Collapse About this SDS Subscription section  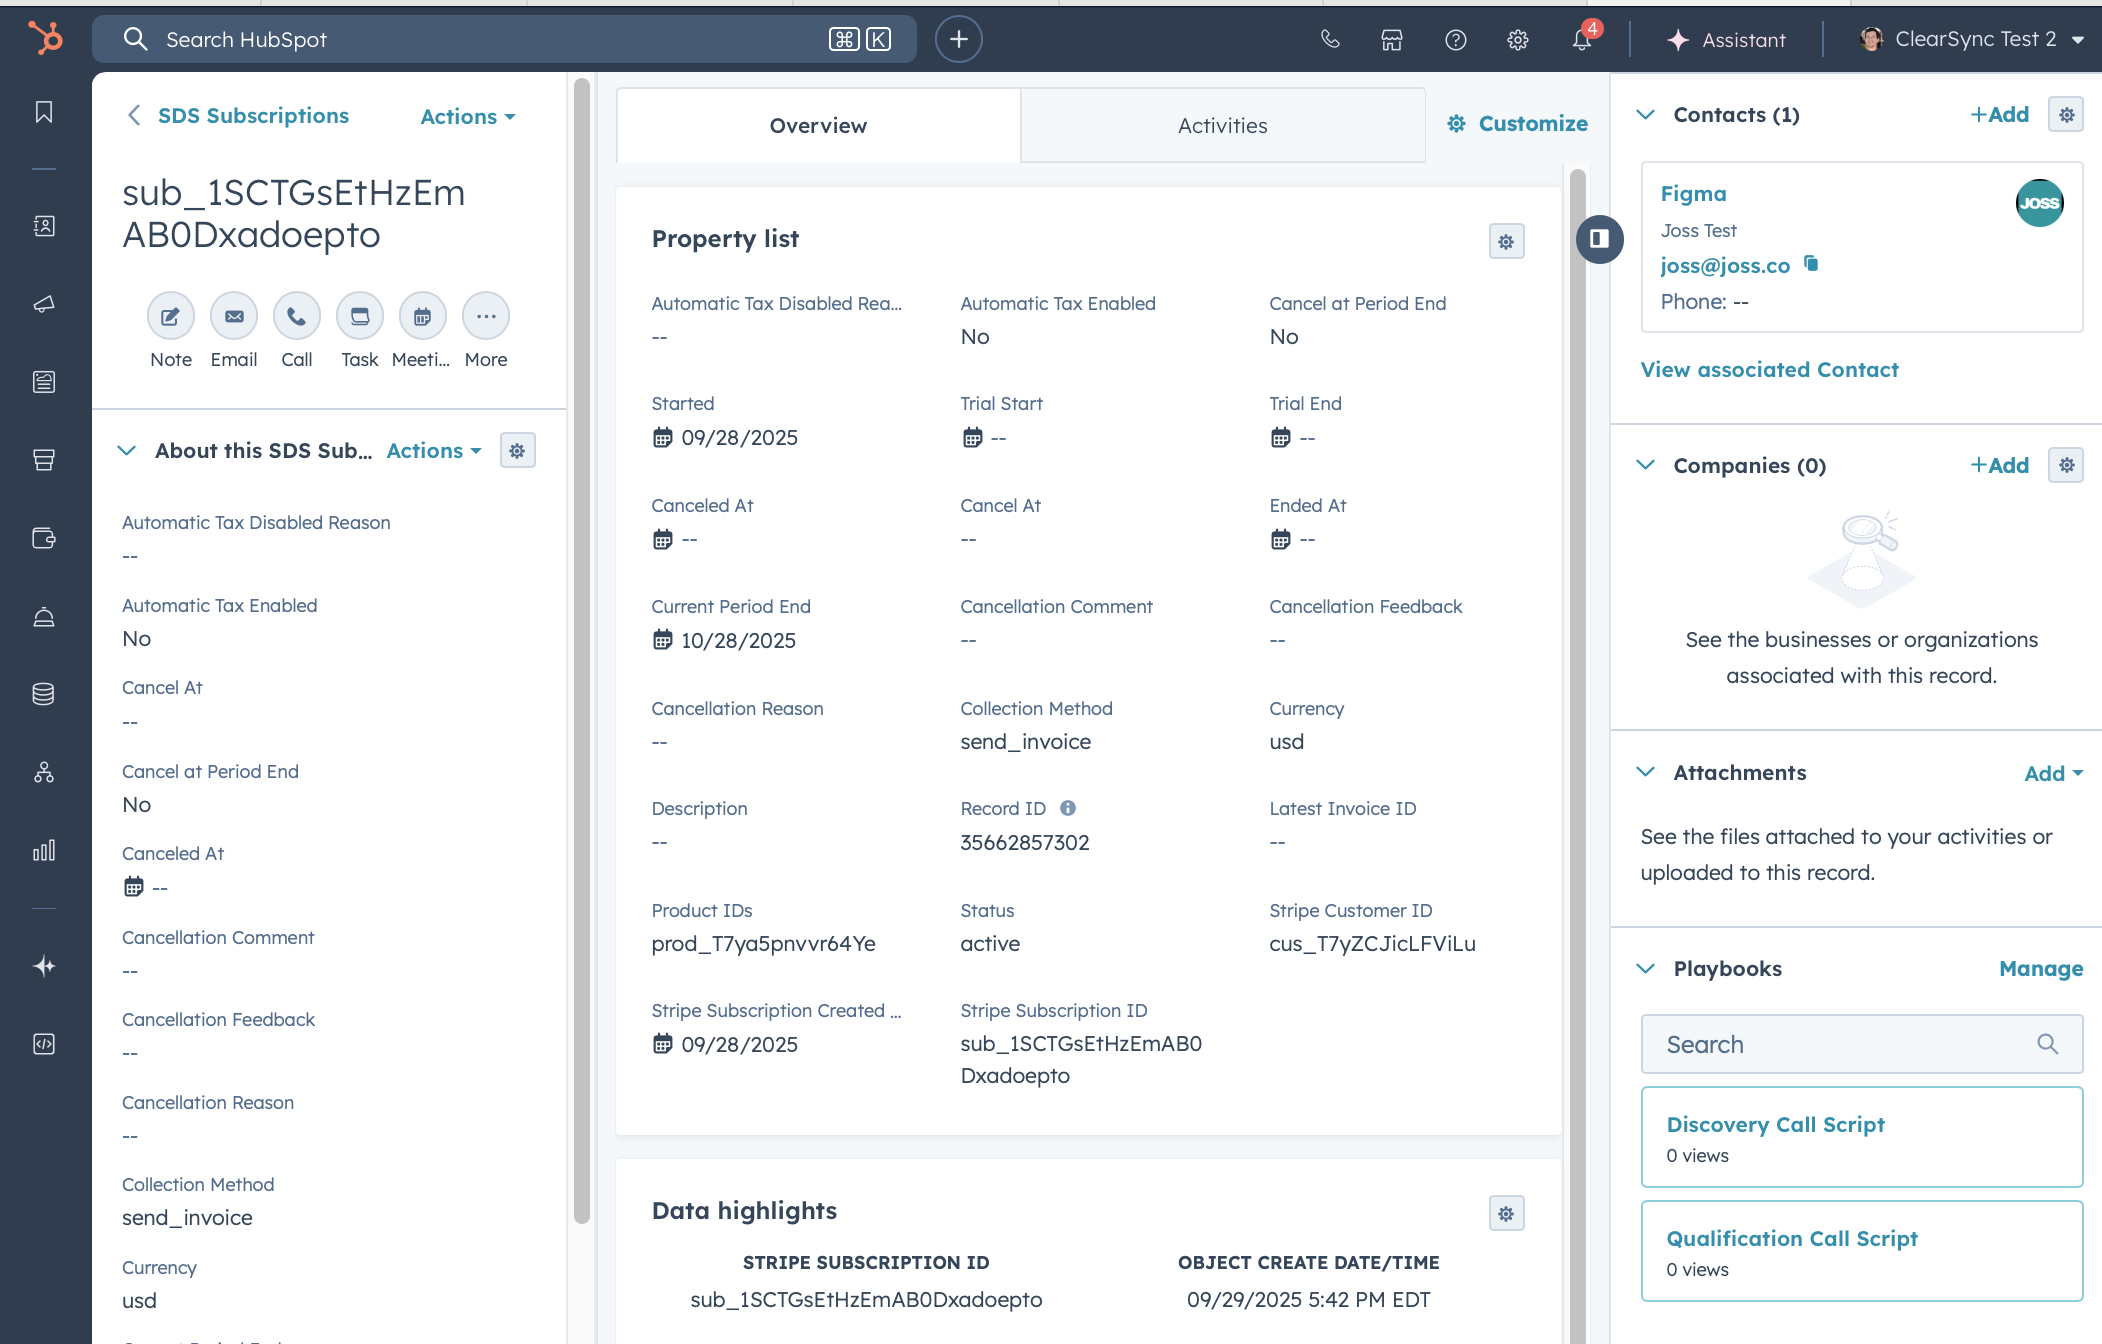(x=127, y=451)
